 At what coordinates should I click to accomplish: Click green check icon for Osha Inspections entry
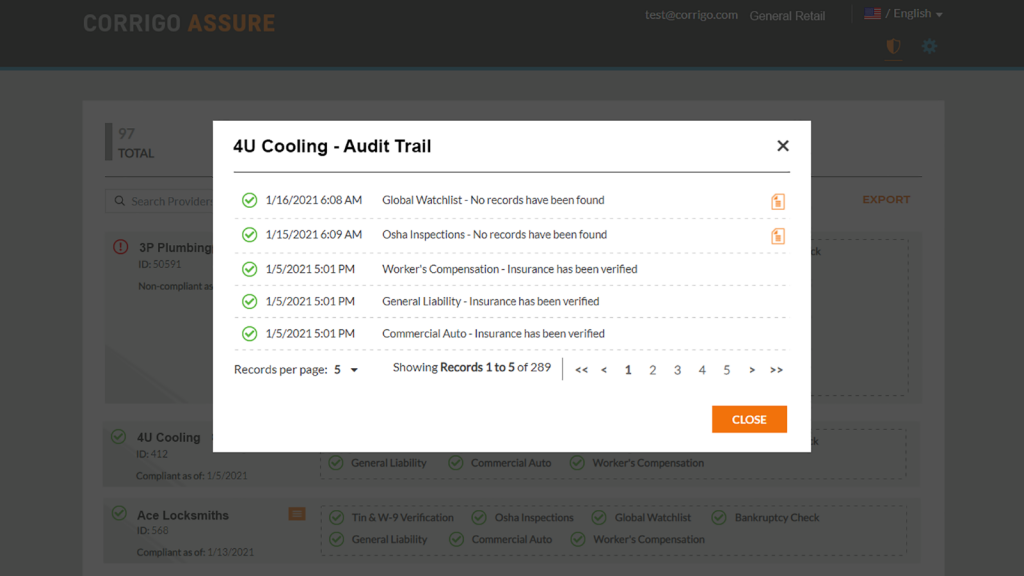pyautogui.click(x=249, y=235)
